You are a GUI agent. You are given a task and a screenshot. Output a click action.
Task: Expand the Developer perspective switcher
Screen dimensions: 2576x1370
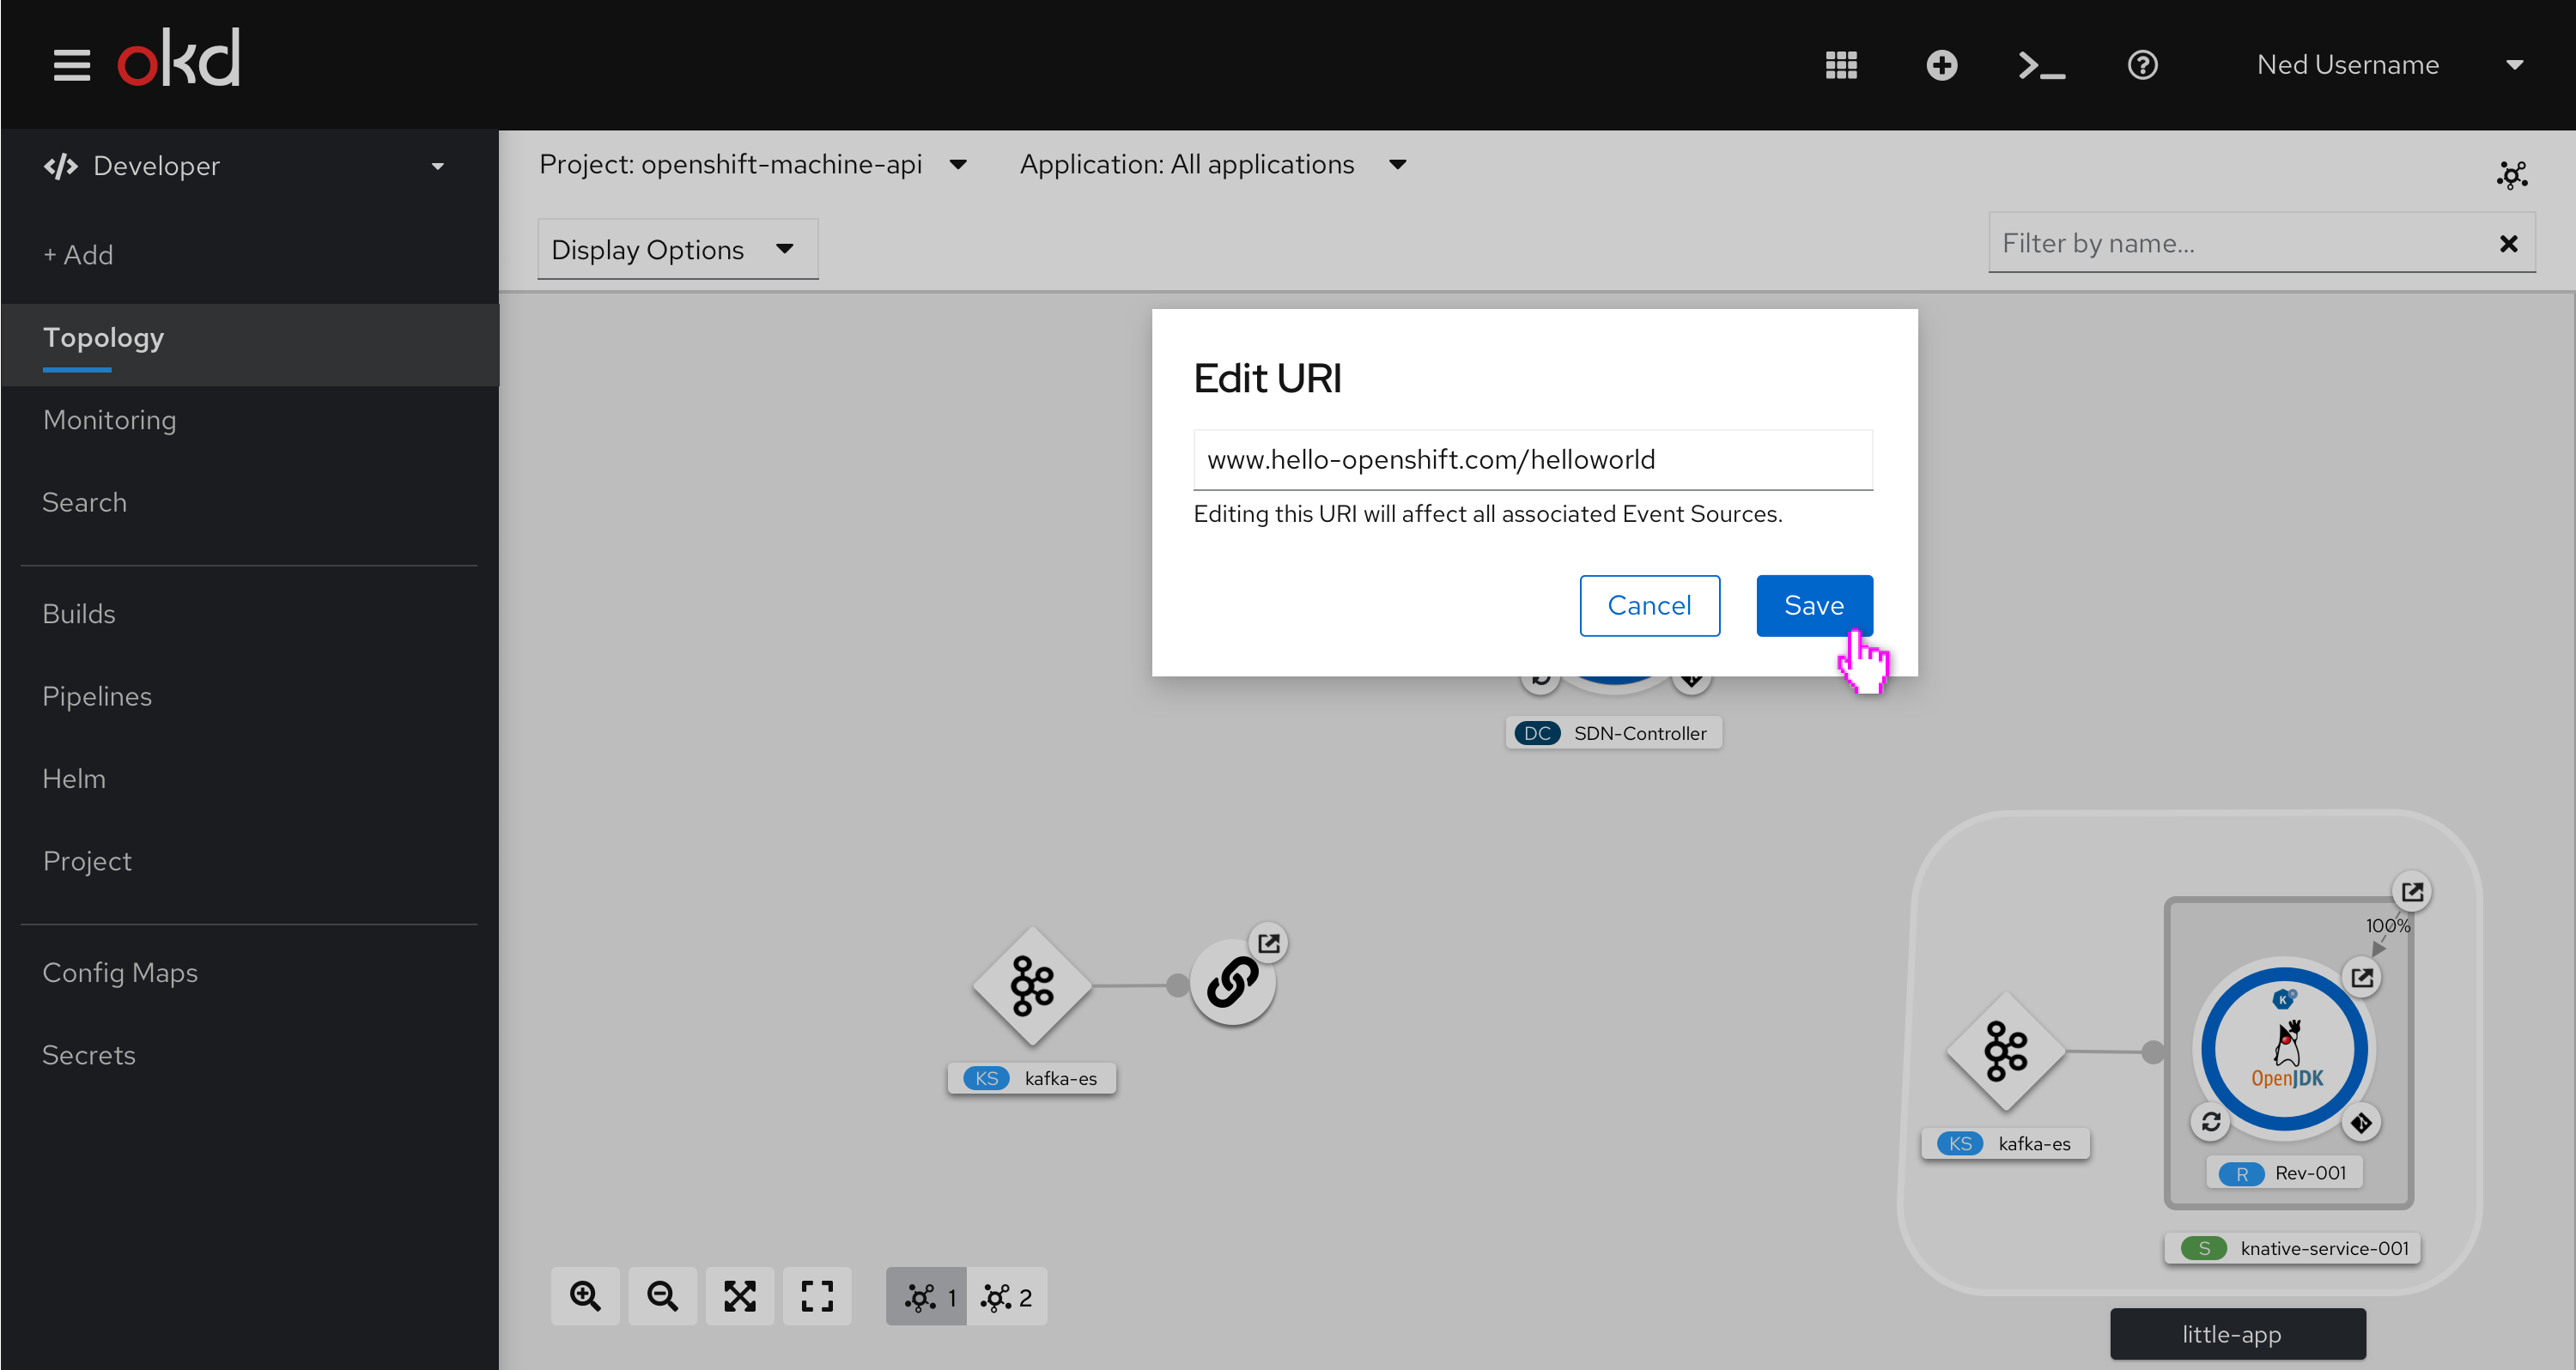coord(245,166)
